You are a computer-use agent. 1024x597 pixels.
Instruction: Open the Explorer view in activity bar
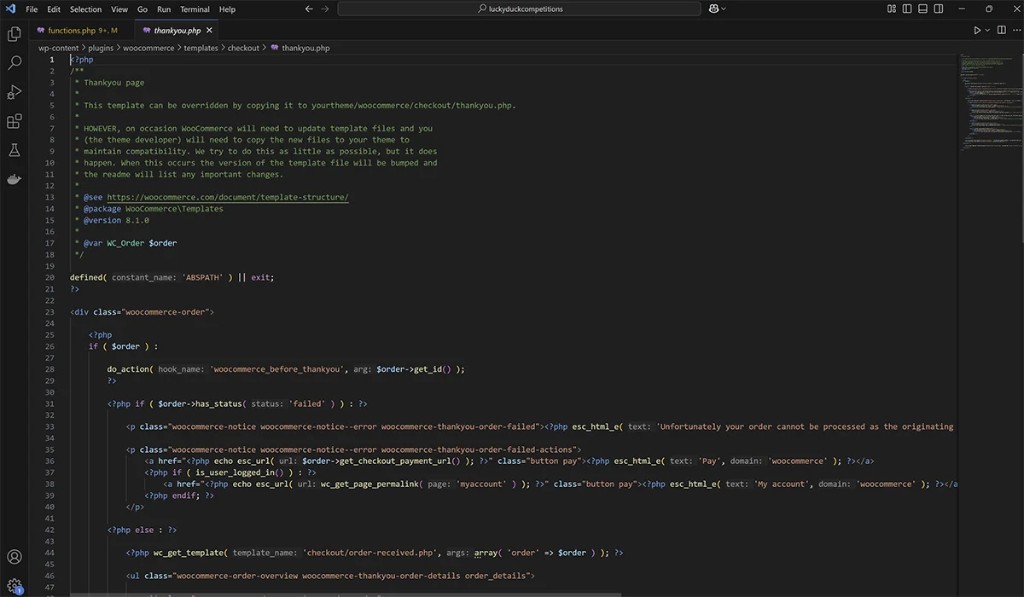(x=14, y=33)
